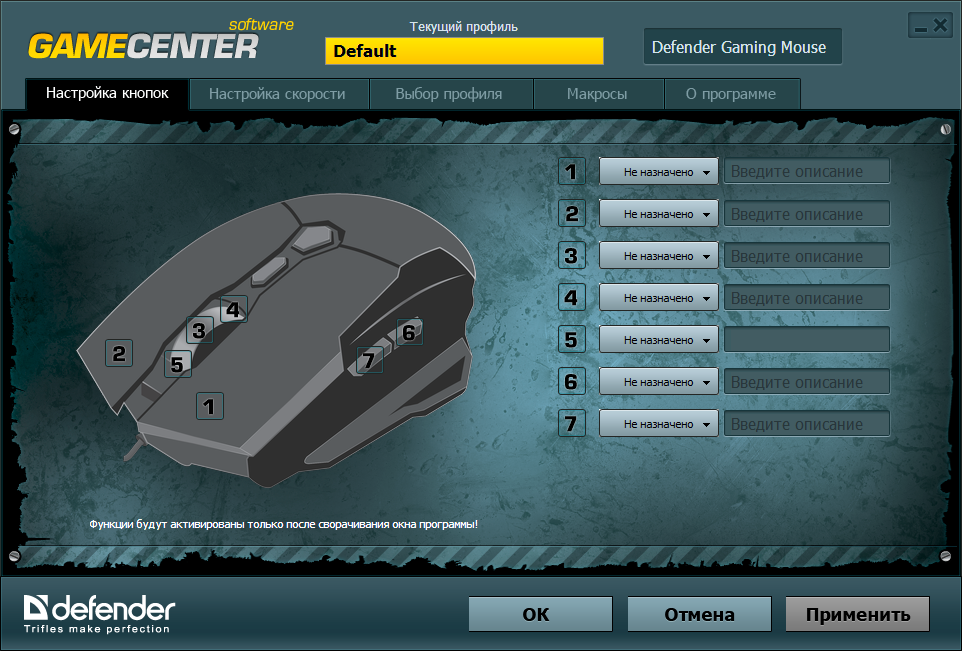Viewport: 962px width, 651px height.
Task: Close the GameCenter window
Action: tap(940, 26)
